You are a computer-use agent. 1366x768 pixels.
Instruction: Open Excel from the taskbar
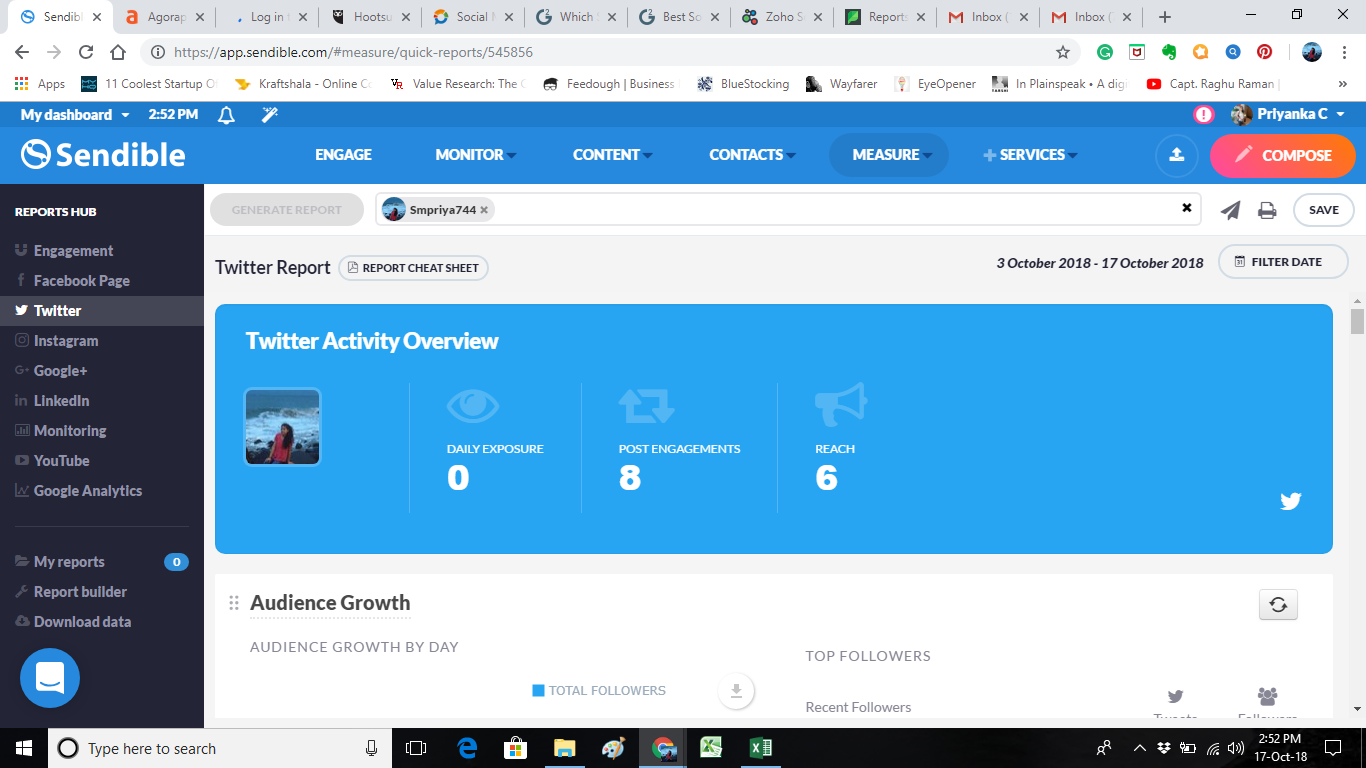(x=760, y=747)
